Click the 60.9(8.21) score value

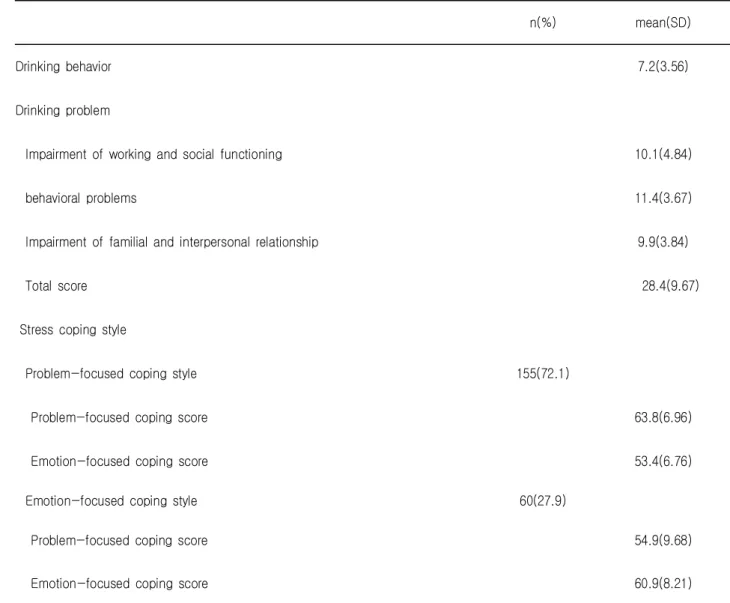tap(663, 584)
